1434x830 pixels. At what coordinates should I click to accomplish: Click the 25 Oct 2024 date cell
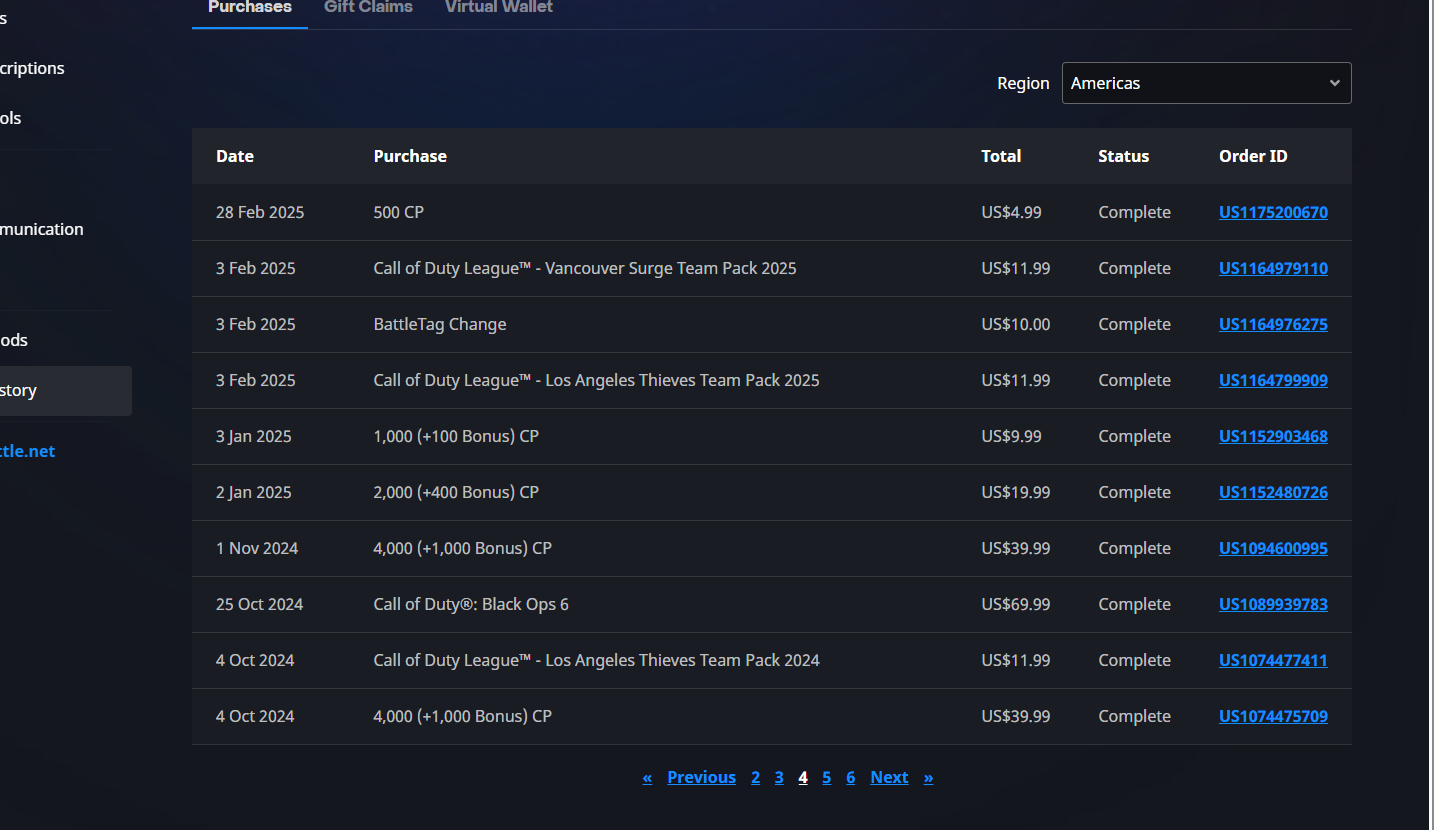click(x=259, y=604)
